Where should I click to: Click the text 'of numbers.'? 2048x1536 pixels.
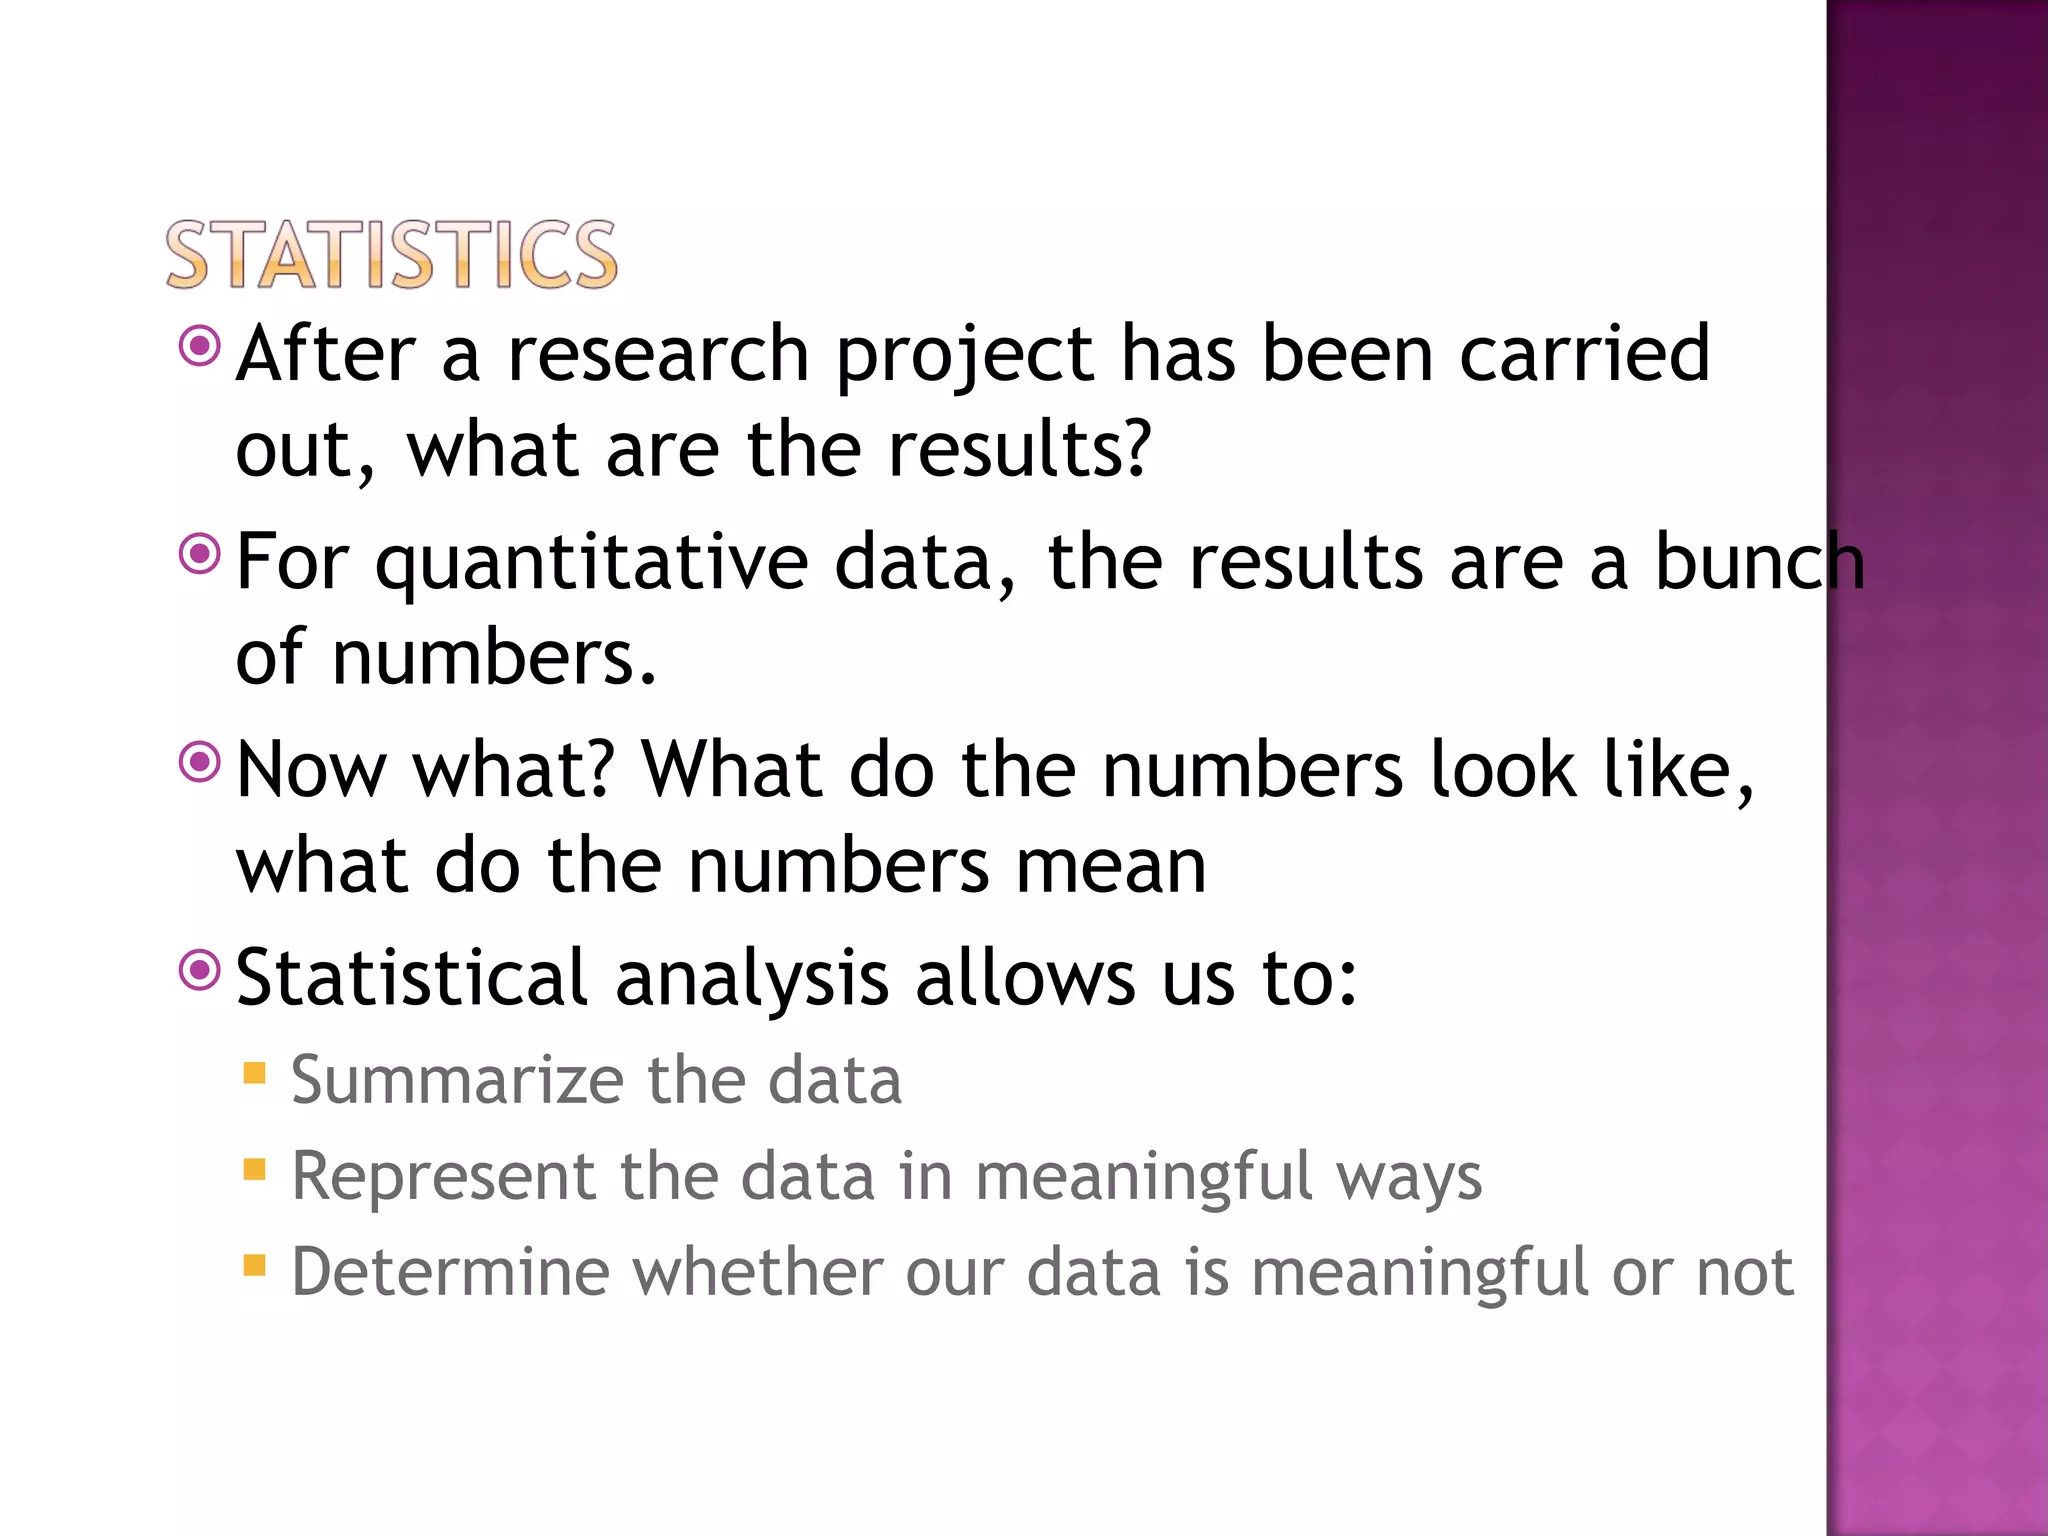point(446,659)
